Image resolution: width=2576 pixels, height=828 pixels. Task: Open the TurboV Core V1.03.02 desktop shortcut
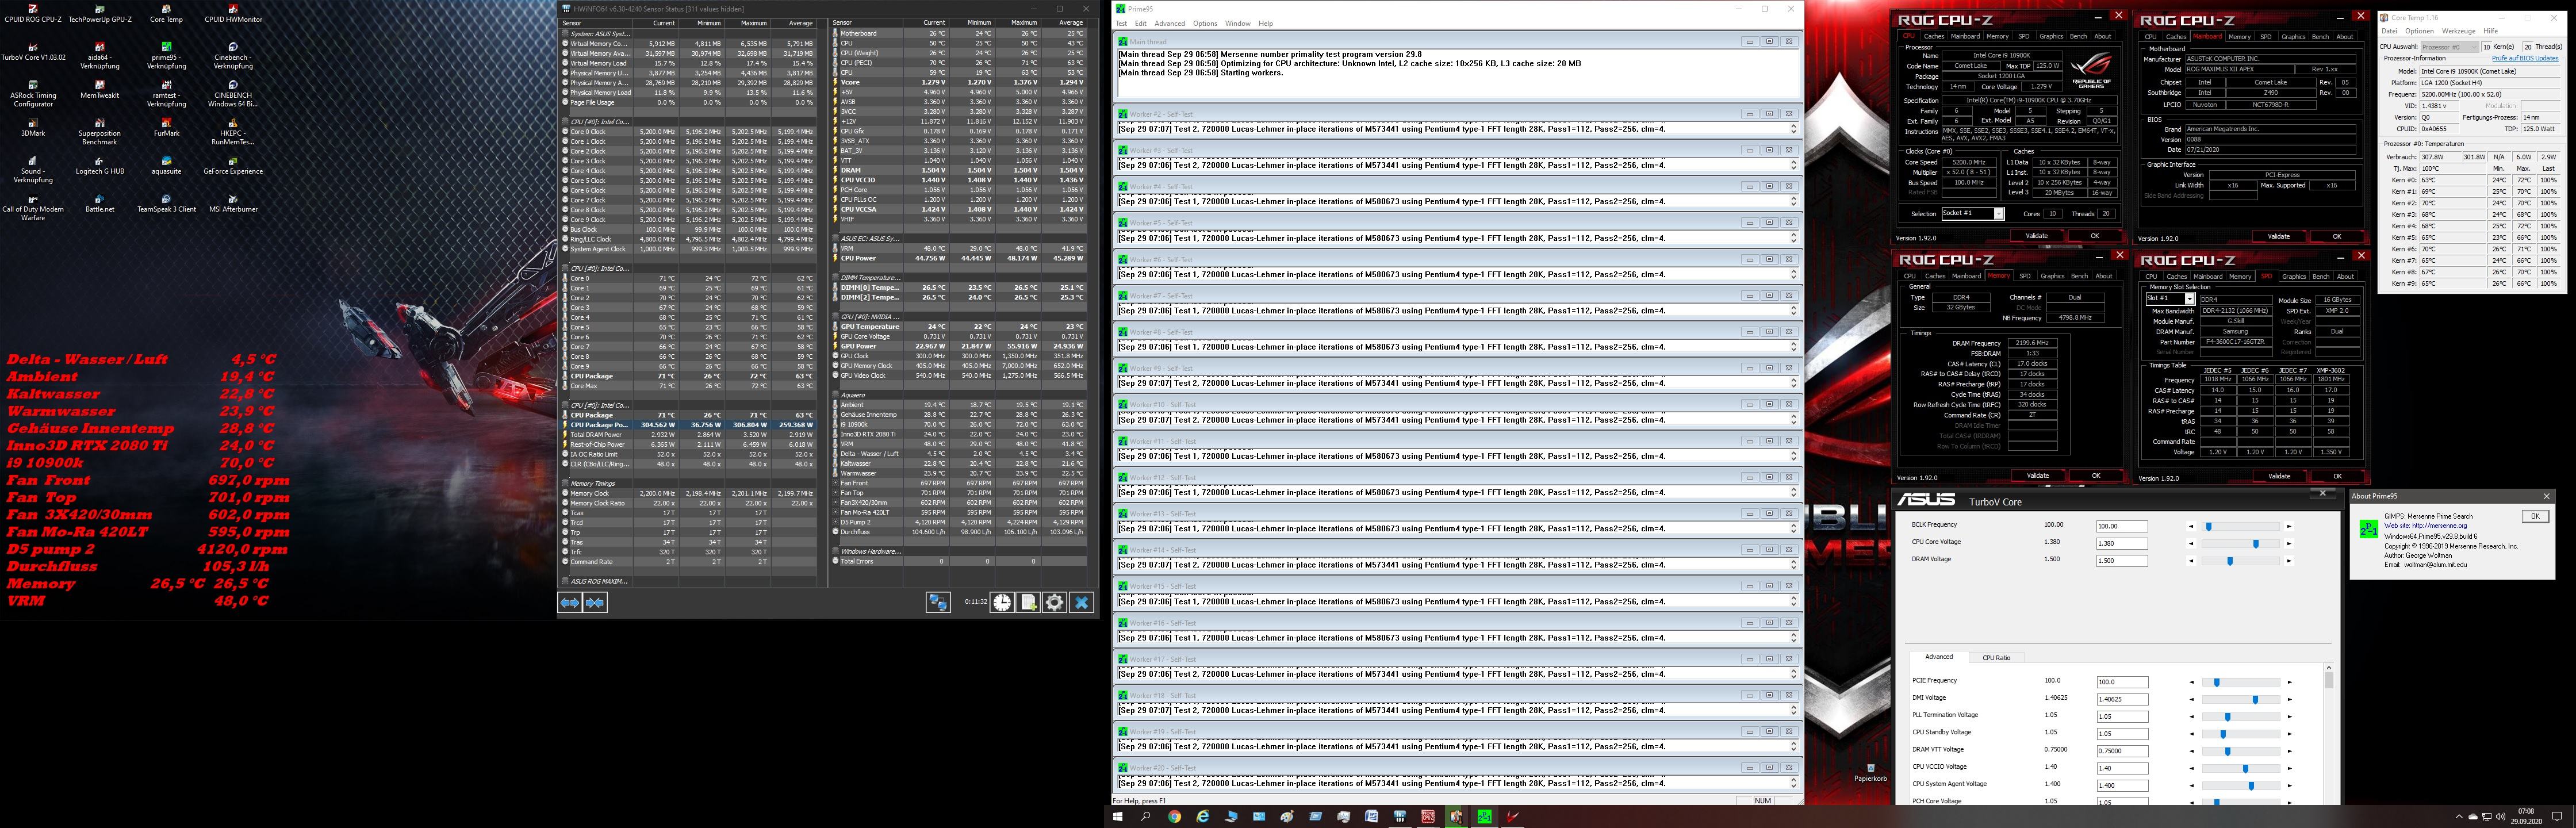point(33,52)
